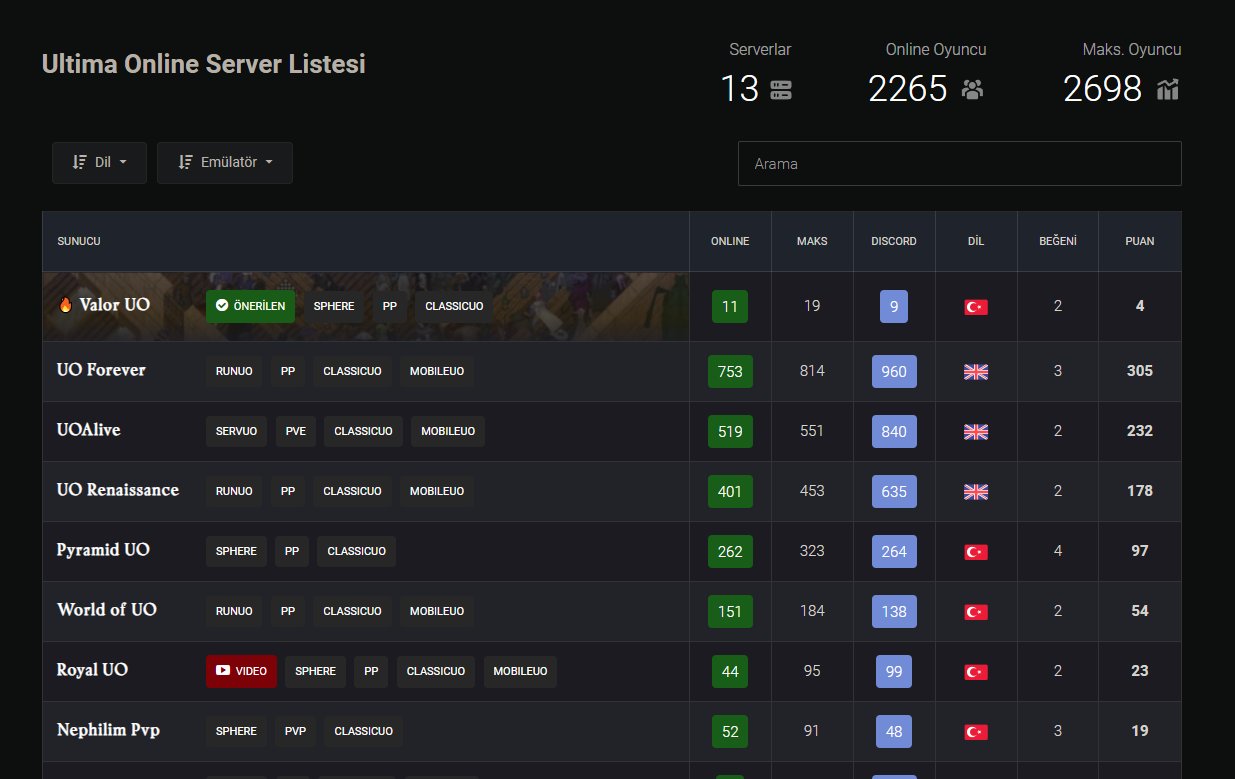1235x779 pixels.
Task: Click the fire icon next to Valor UO
Action: (66, 305)
